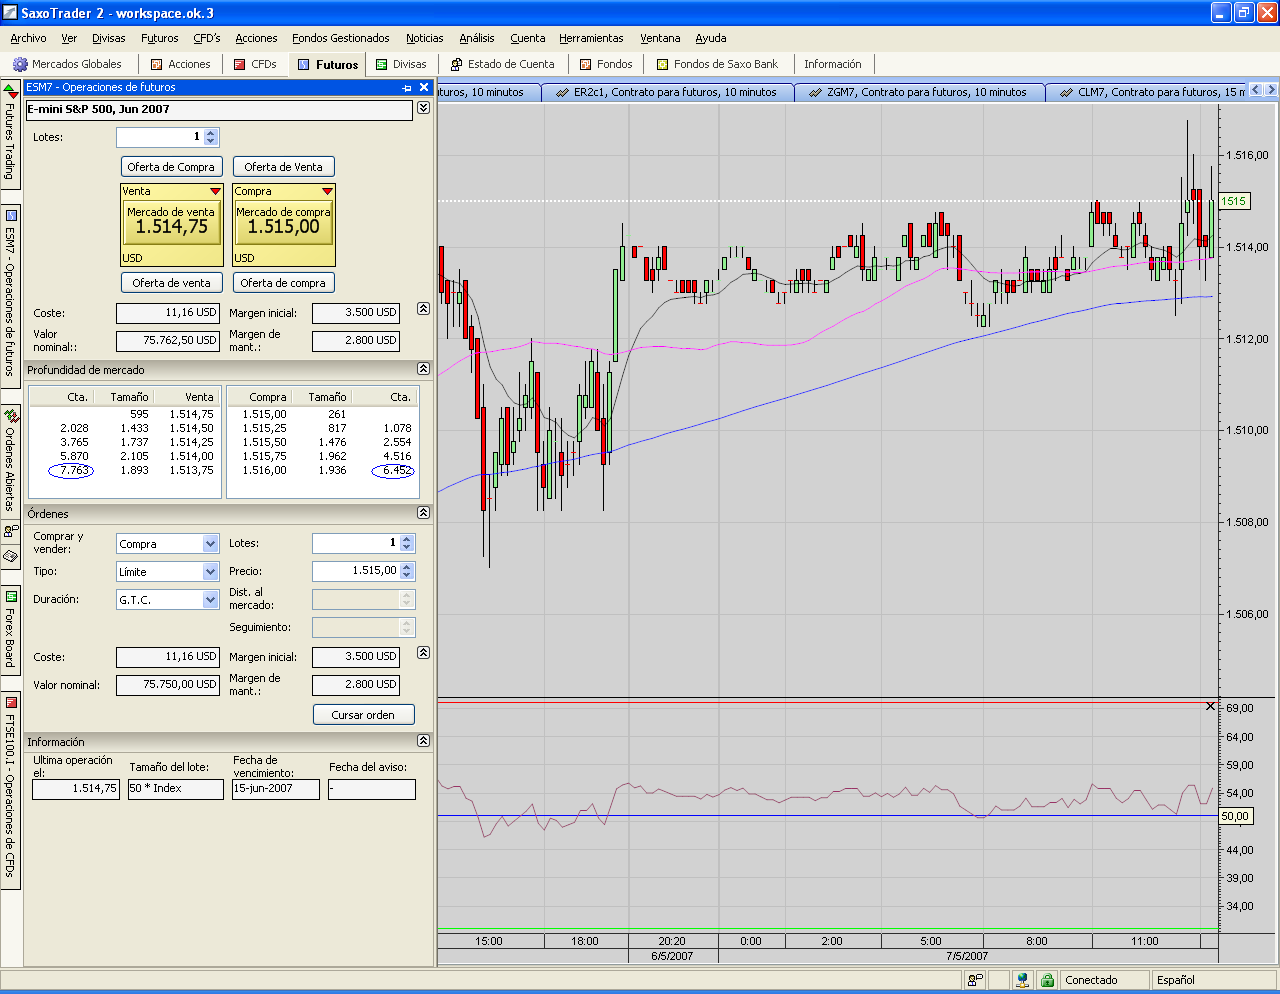Collapse the Profundidad de mercado section
Viewport: 1280px width, 994px height.
[x=423, y=369]
